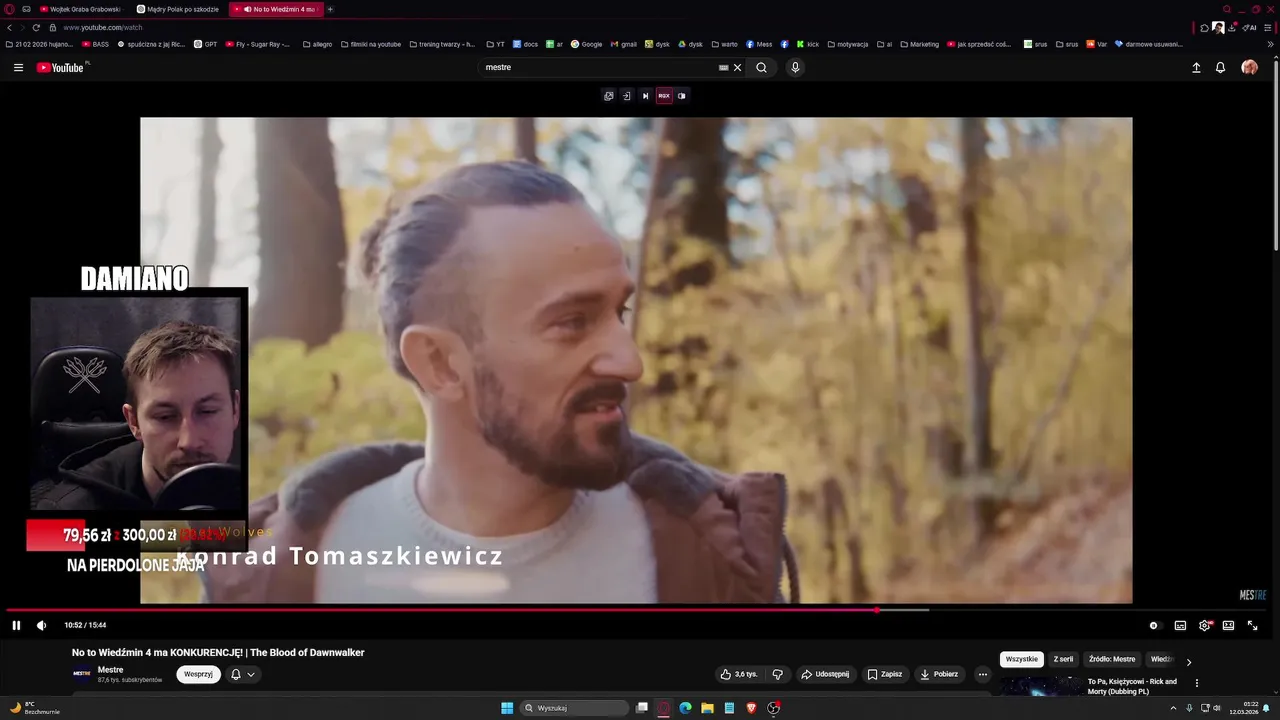Mute the video volume
This screenshot has width=1280, height=720.
[41, 626]
